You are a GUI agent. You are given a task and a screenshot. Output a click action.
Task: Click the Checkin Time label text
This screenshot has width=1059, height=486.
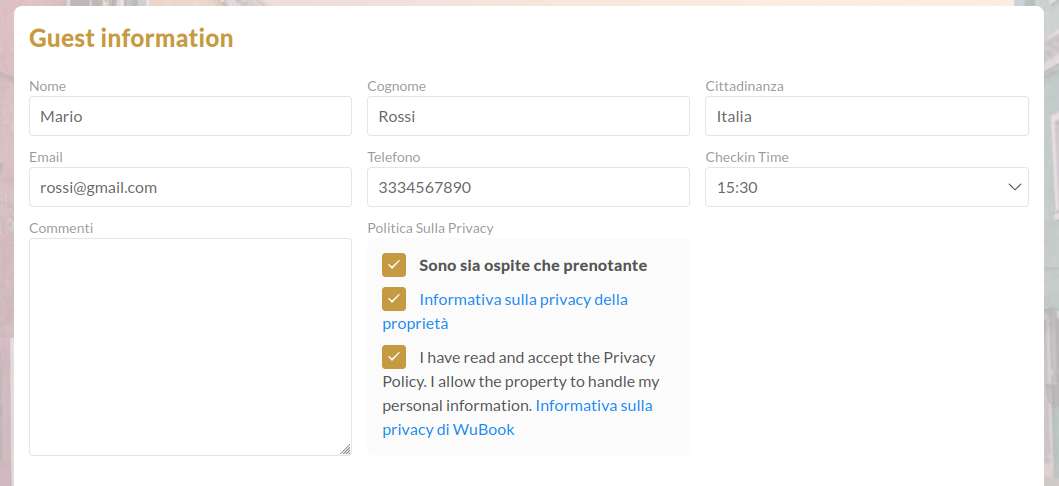pyautogui.click(x=747, y=157)
